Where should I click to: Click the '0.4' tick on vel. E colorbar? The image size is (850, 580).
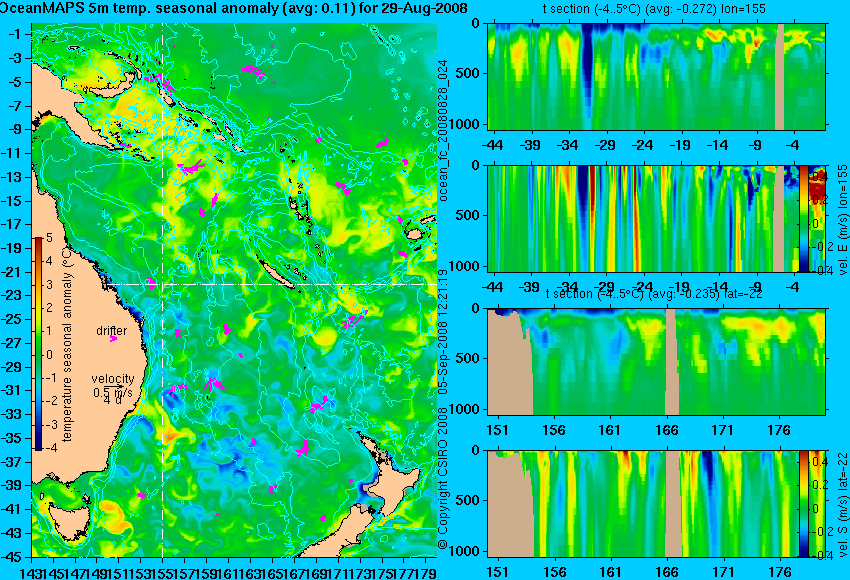pyautogui.click(x=818, y=177)
